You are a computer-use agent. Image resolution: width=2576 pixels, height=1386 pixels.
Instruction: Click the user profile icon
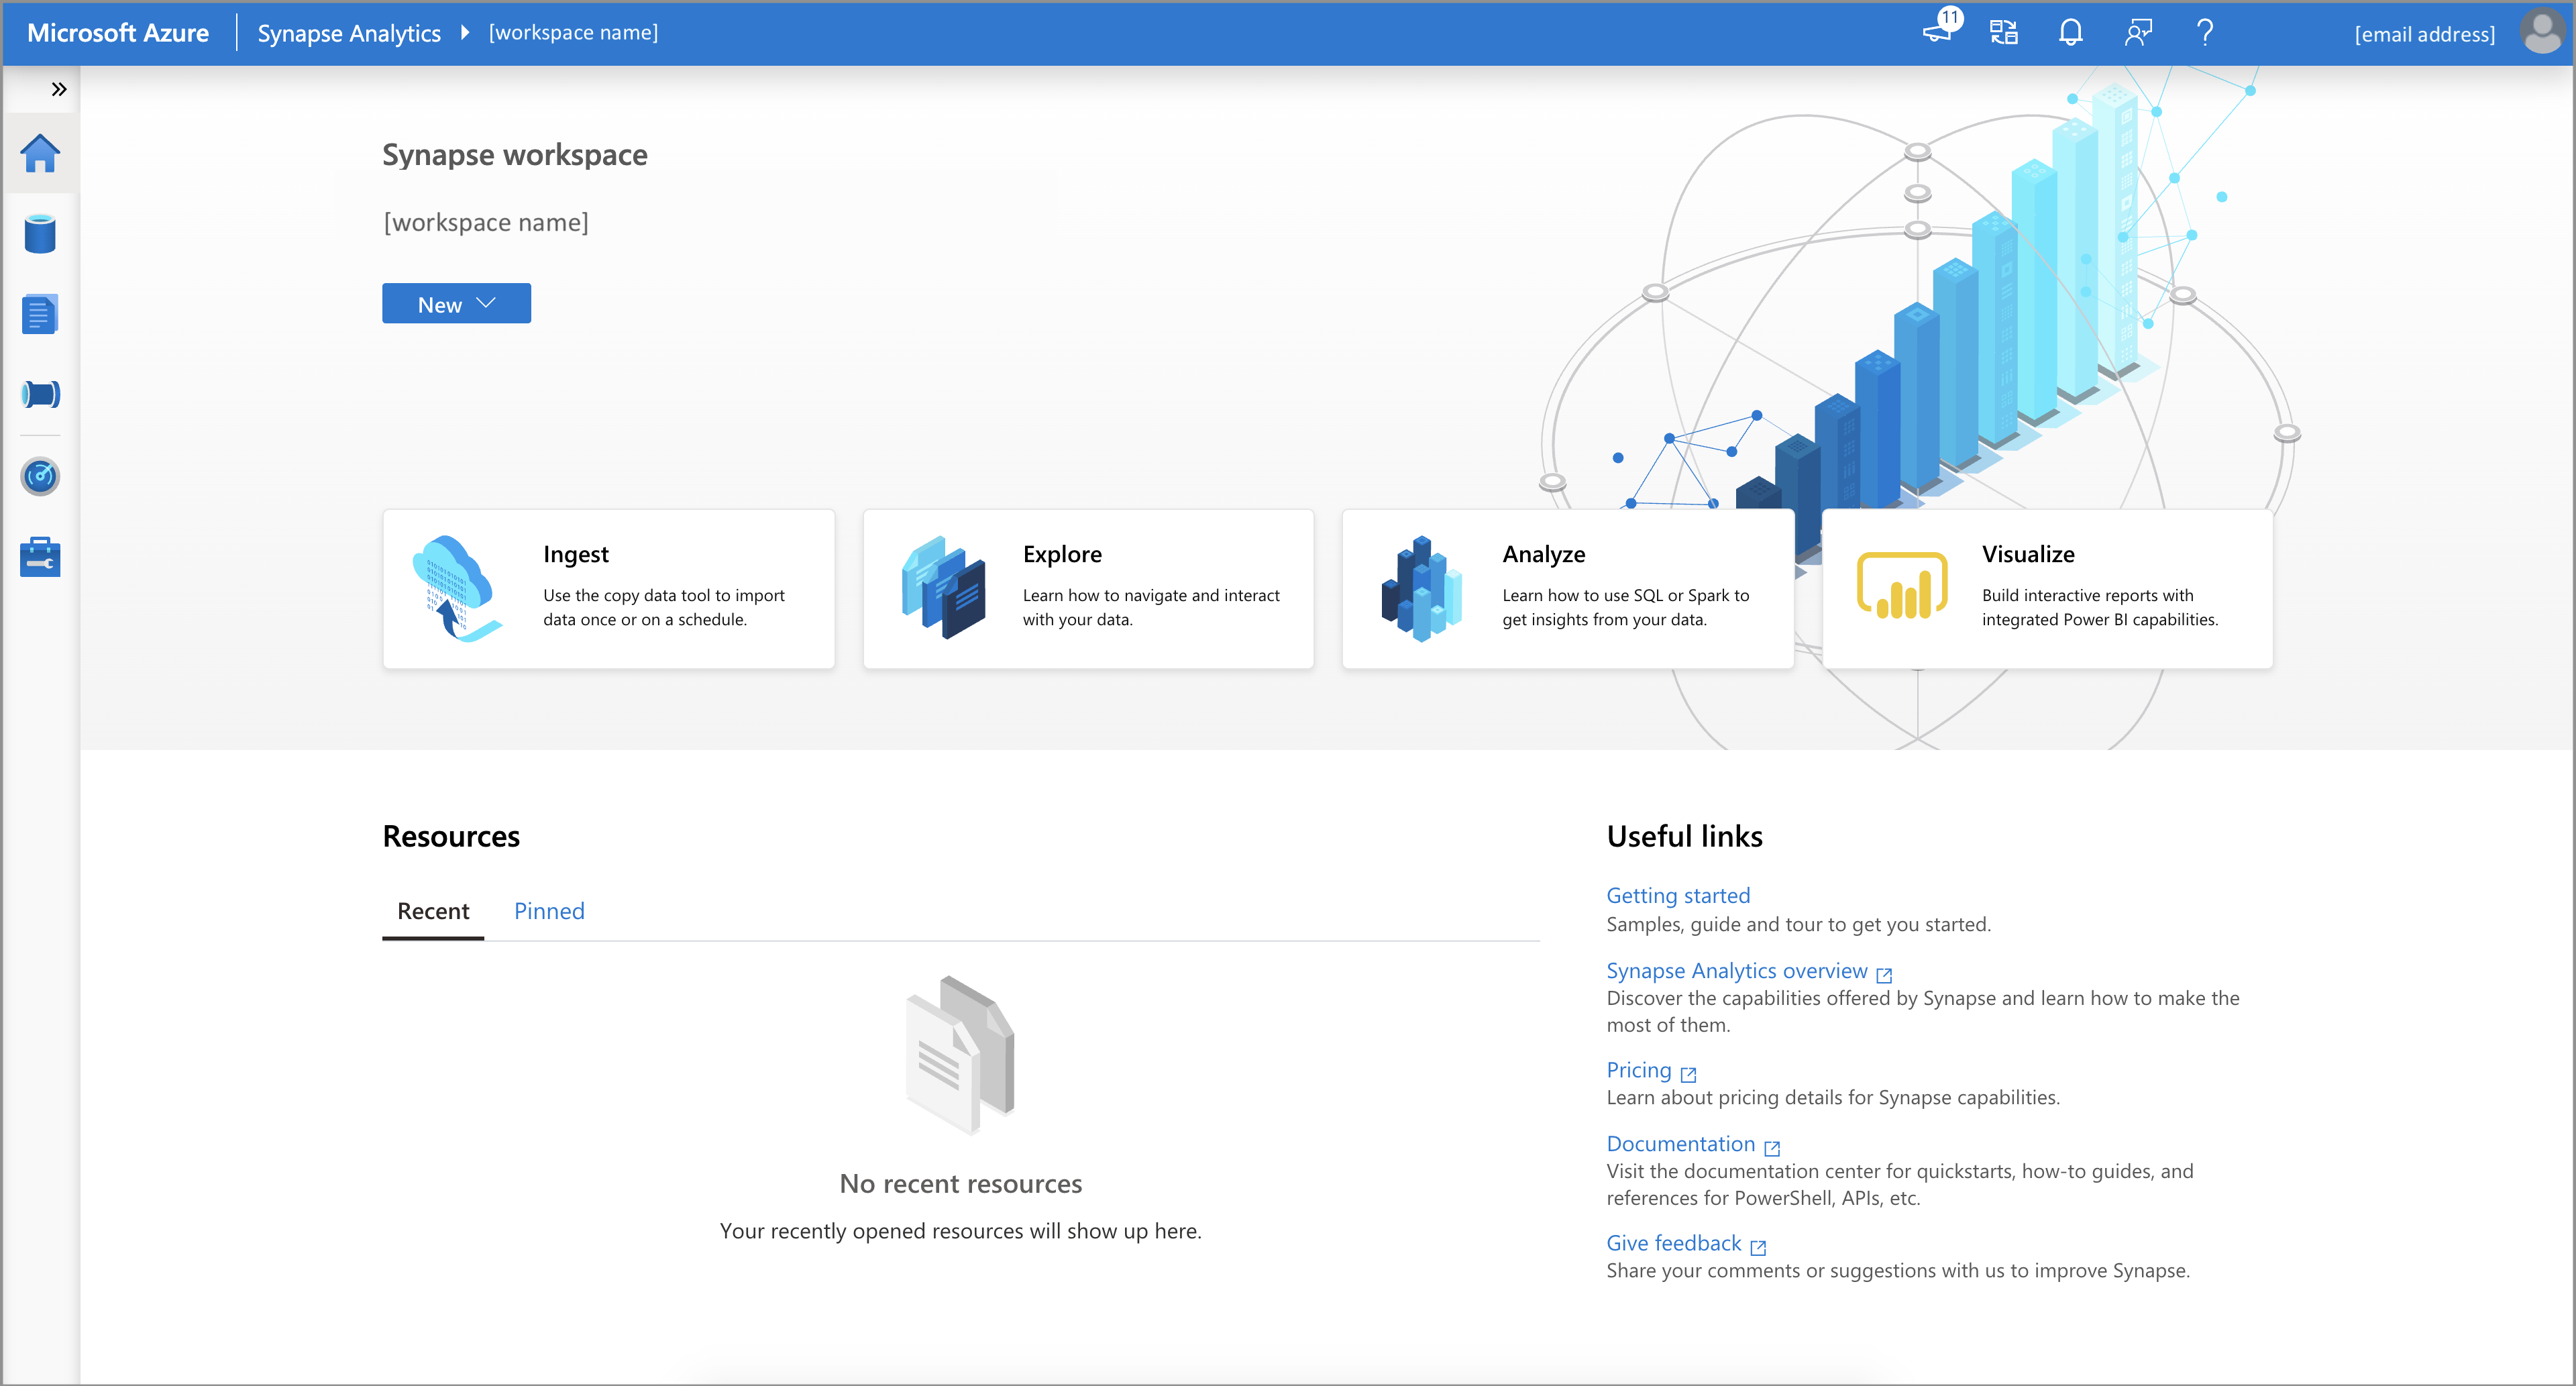tap(2544, 31)
